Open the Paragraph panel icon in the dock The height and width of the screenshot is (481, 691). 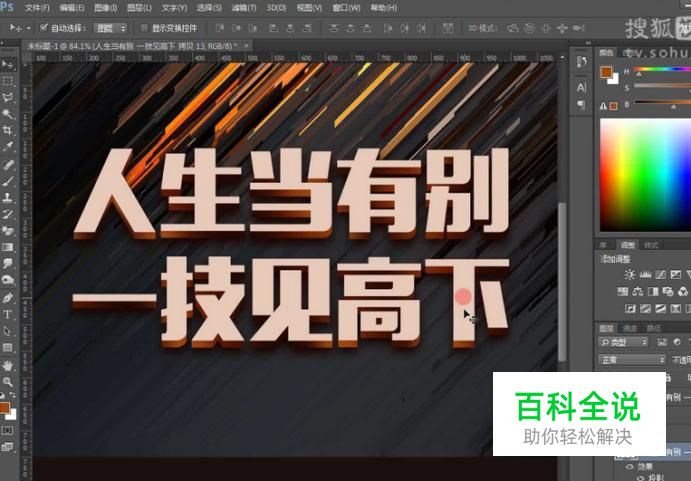click(x=582, y=104)
